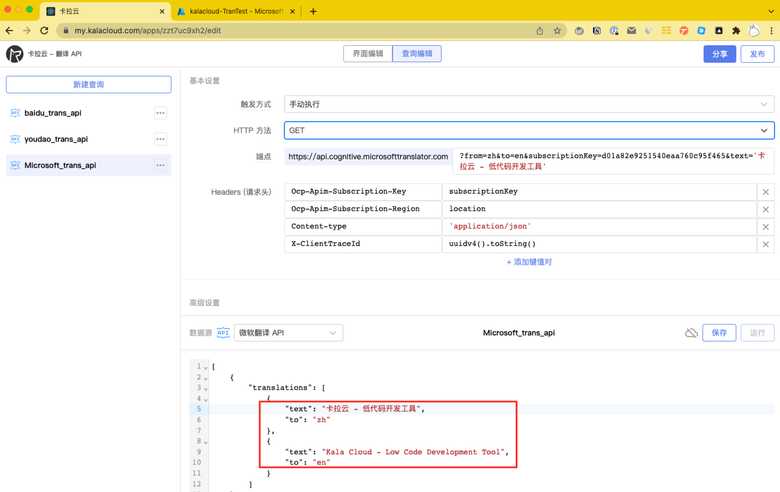The image size is (780, 492).
Task: Click the Microsoft_trans_api query name title
Action: click(x=519, y=333)
